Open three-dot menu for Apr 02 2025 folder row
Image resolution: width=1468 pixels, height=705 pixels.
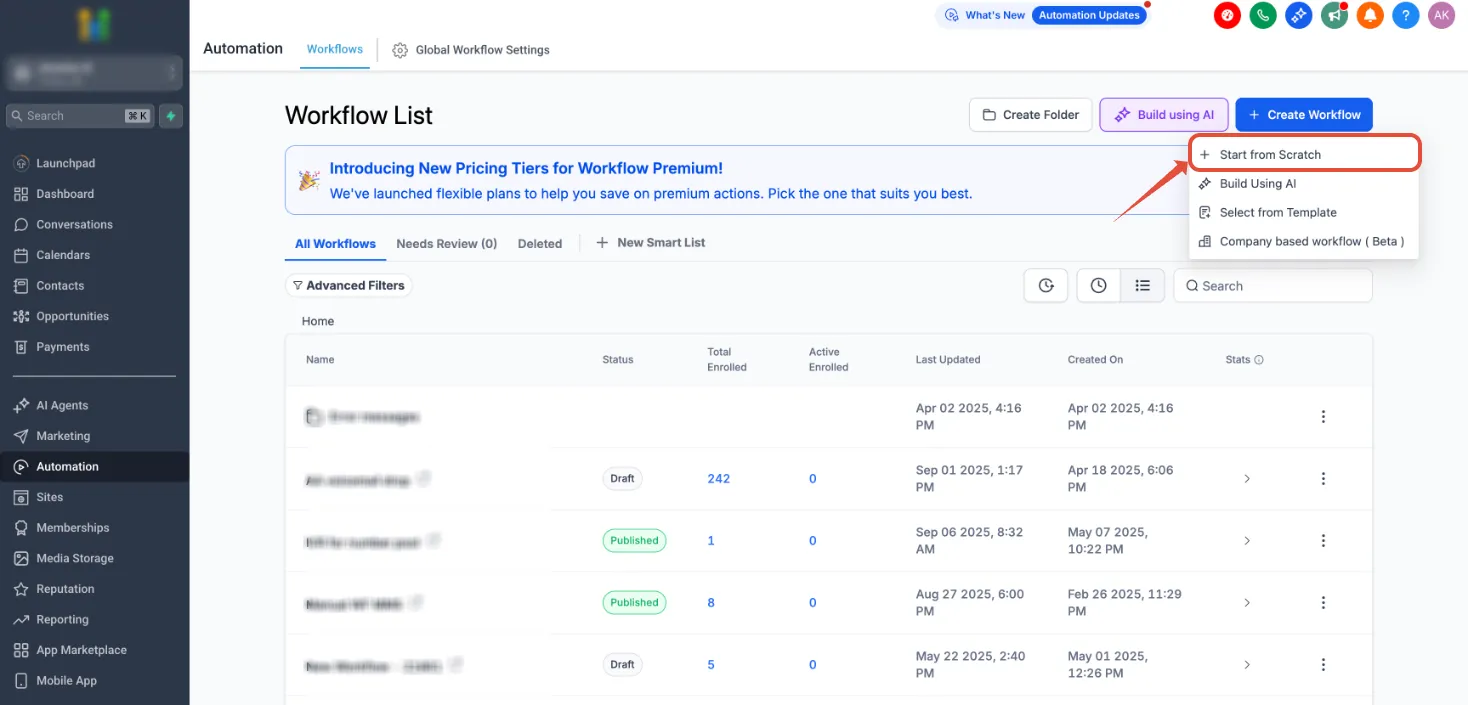[x=1323, y=417]
